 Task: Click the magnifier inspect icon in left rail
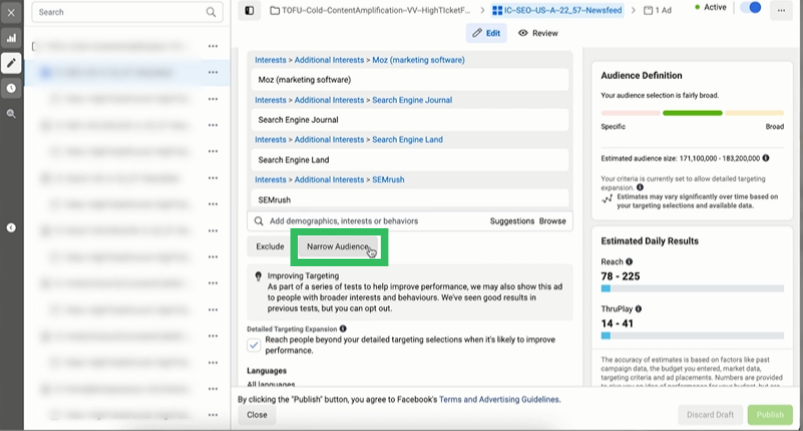point(11,114)
